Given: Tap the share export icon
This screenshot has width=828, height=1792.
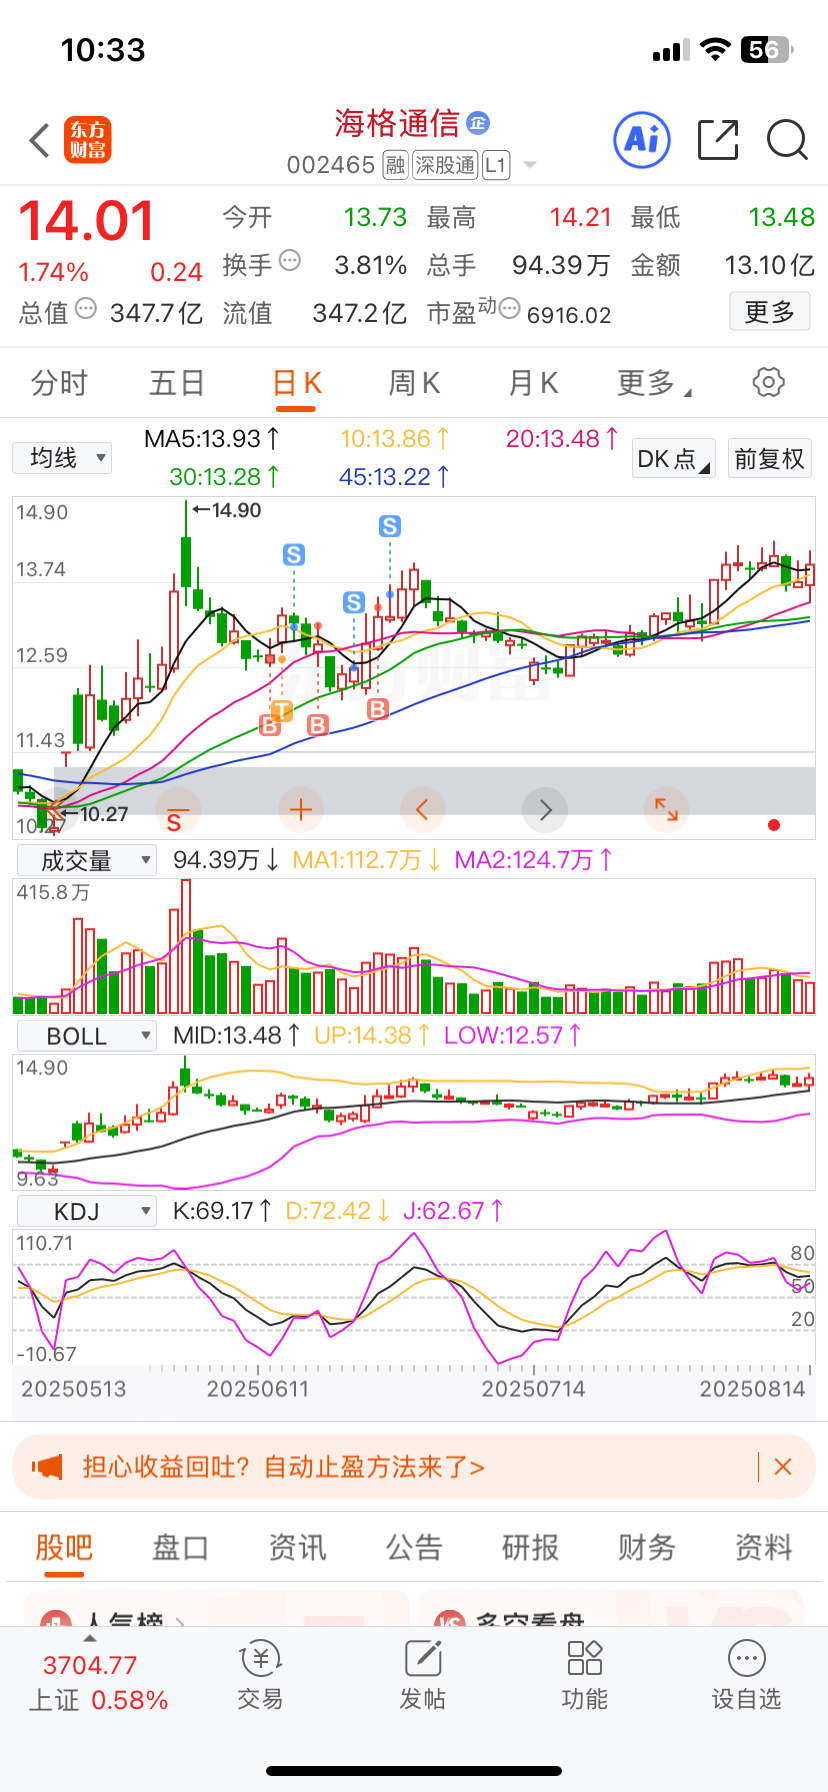Looking at the screenshot, I should point(718,140).
